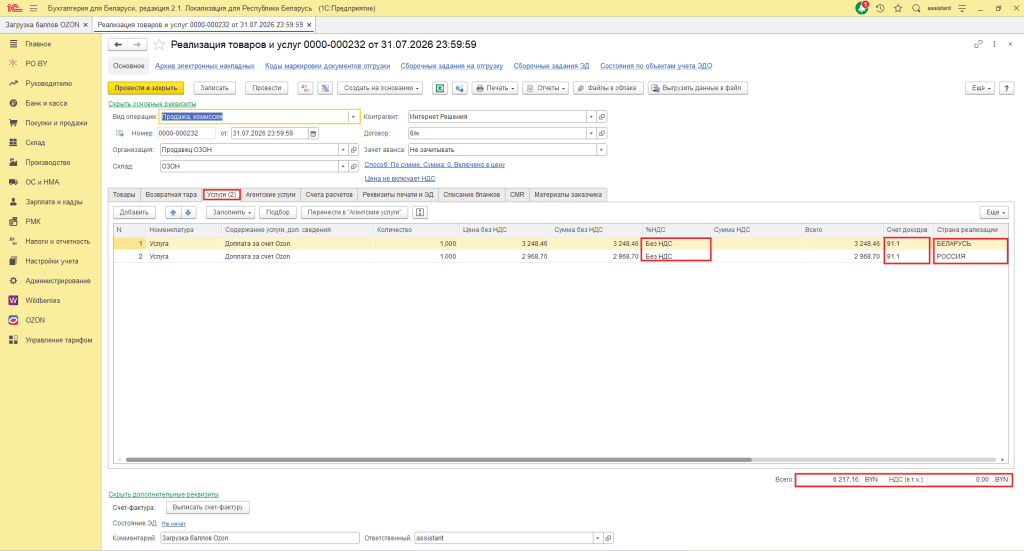Open the Печать dropdown menu
This screenshot has width=1024, height=551.
coord(495,88)
